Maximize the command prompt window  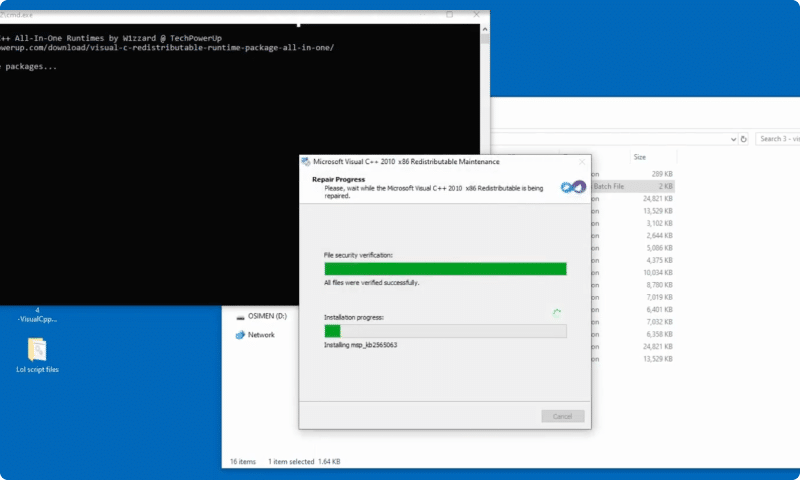click(450, 15)
